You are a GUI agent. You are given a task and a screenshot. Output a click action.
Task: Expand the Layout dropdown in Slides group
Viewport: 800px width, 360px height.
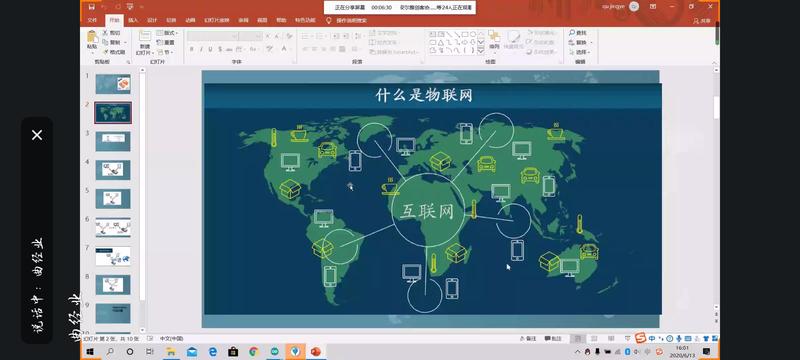[167, 33]
